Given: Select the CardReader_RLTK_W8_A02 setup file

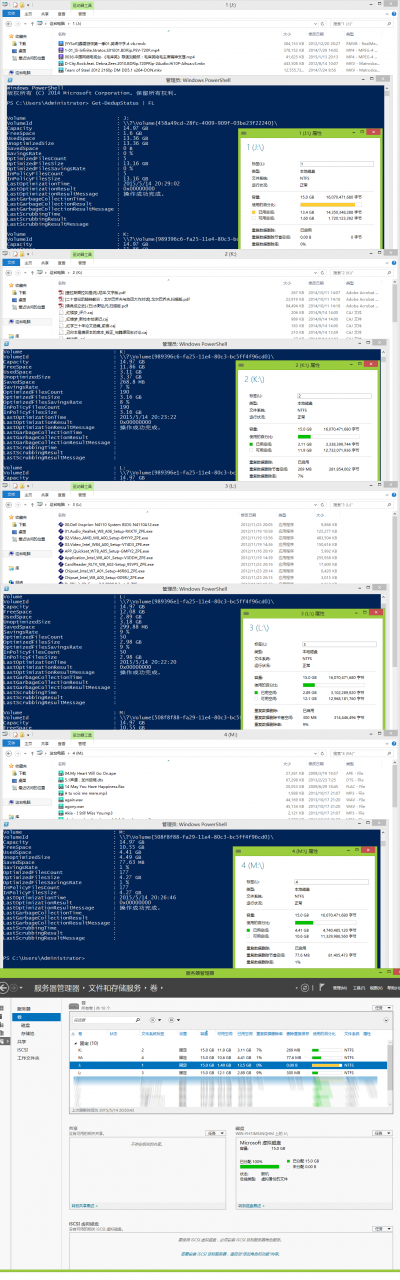Looking at the screenshot, I should (x=106, y=564).
